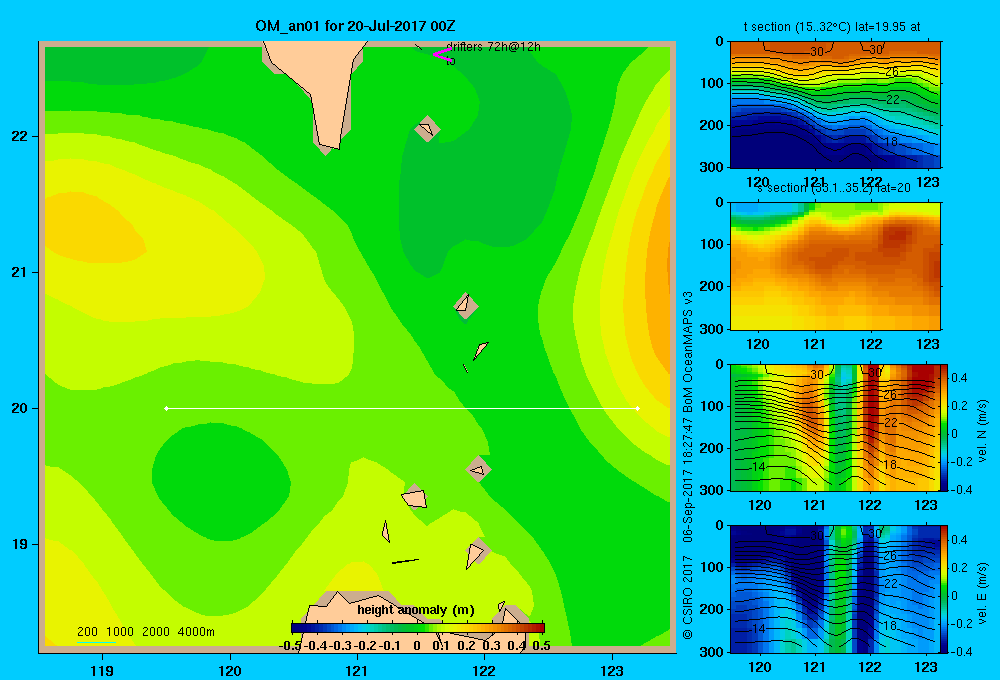Click longitude label 123 under main map
The width and height of the screenshot is (1000, 680).
(x=612, y=670)
